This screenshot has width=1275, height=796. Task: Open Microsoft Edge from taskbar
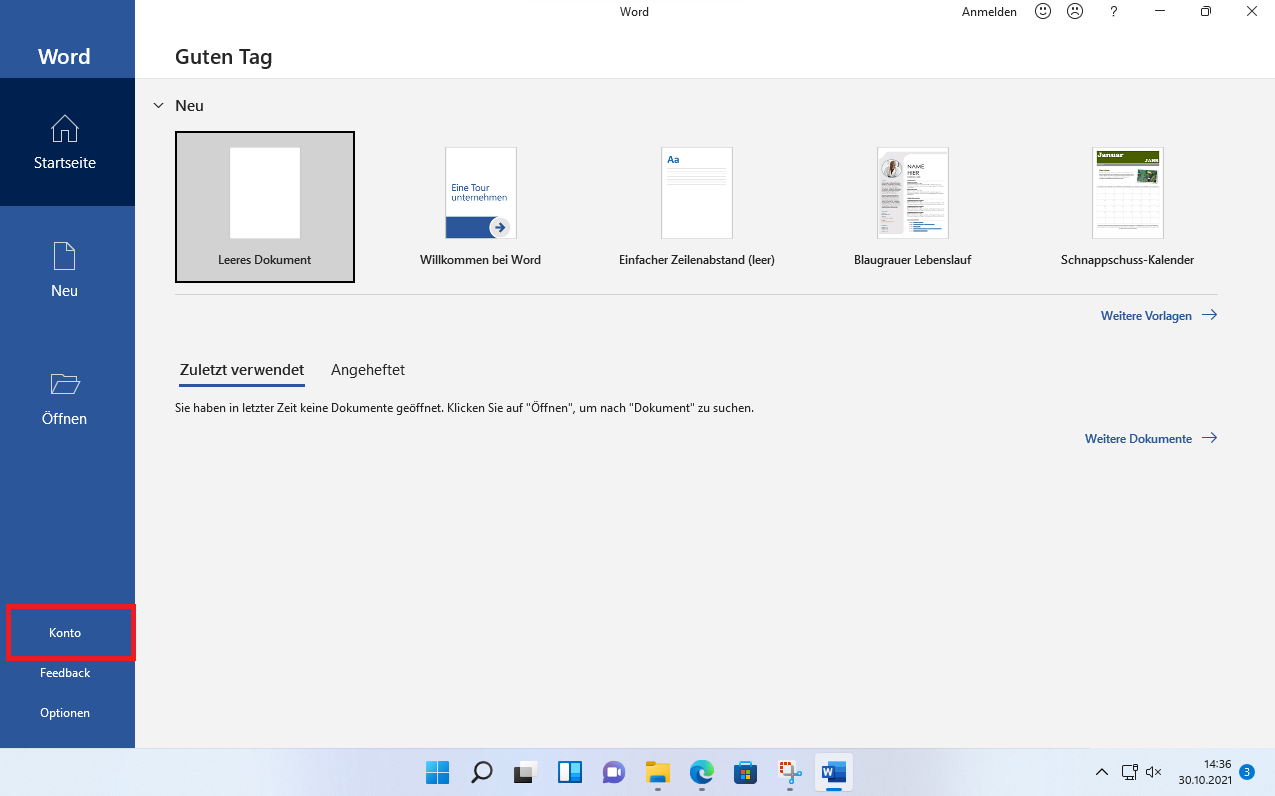[x=701, y=772]
